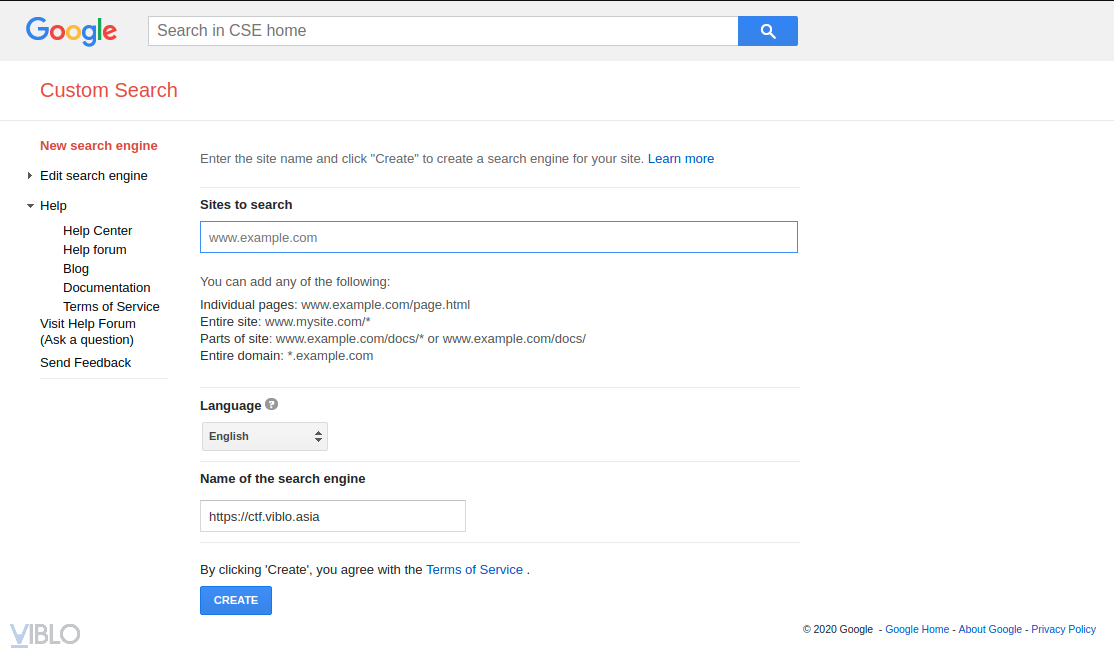The width and height of the screenshot is (1114, 658).
Task: Collapse the Help section arrow
Action: tap(30, 206)
